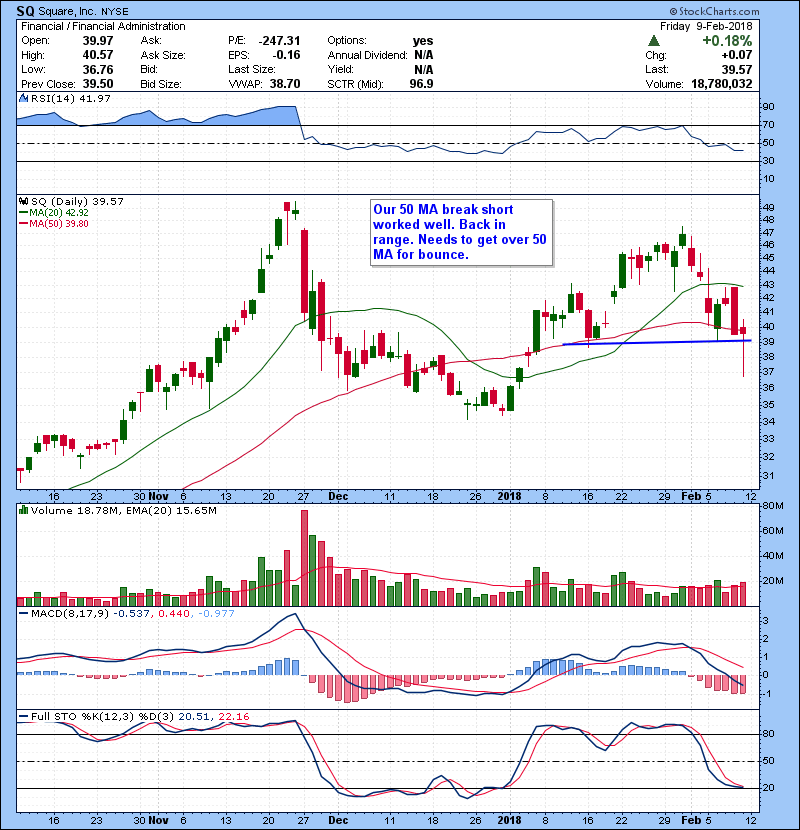Click the SCTR (Mid) value 96.9
Screen dimensions: 800x830
(x=421, y=84)
